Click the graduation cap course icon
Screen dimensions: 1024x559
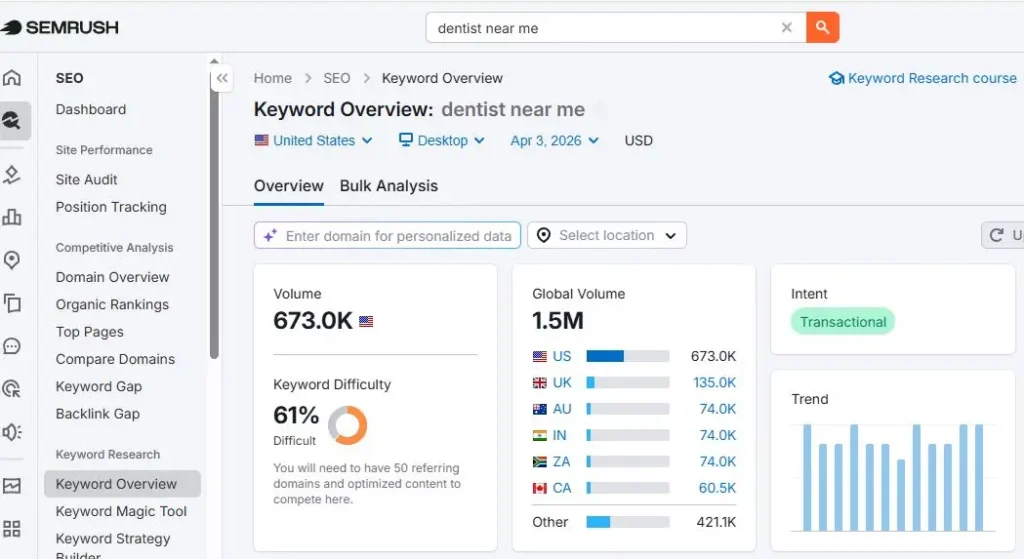coord(836,78)
